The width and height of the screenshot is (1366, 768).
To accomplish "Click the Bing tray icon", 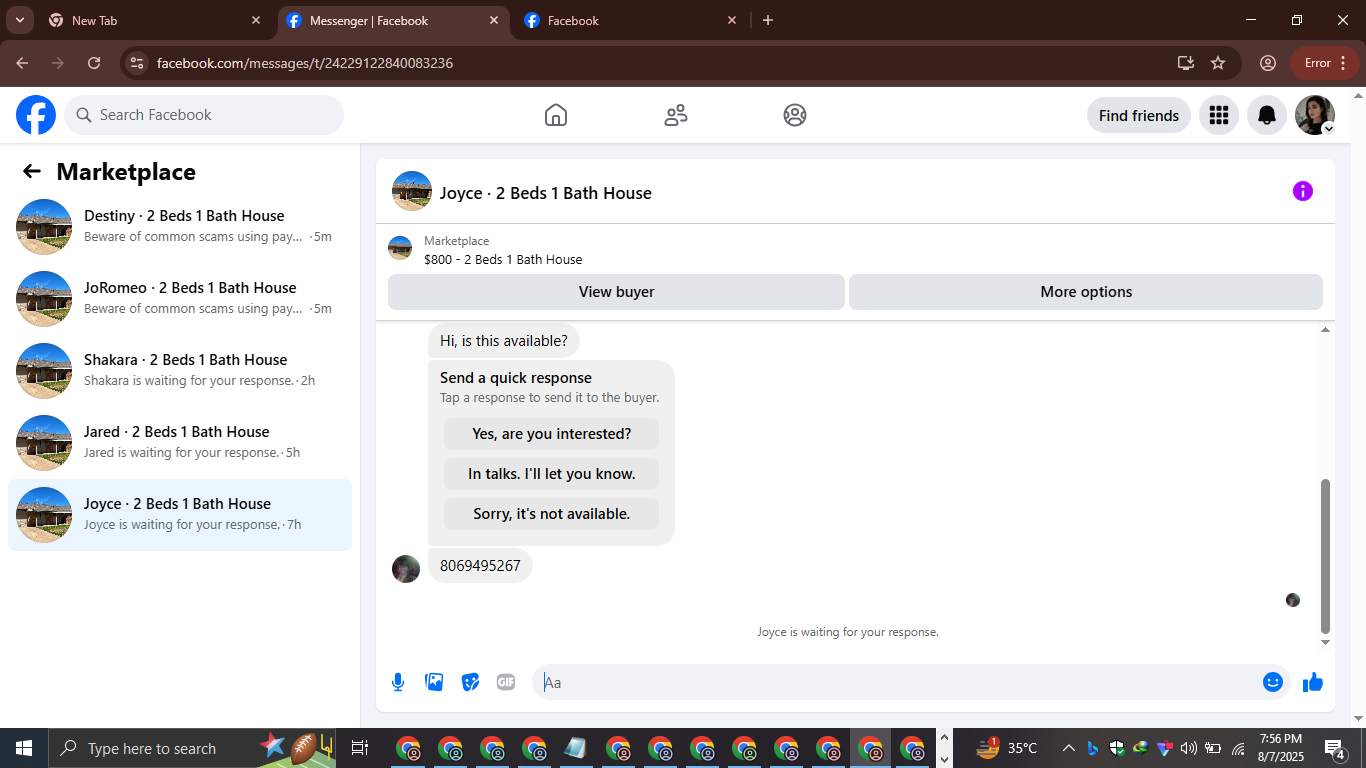I will pyautogui.click(x=1093, y=748).
